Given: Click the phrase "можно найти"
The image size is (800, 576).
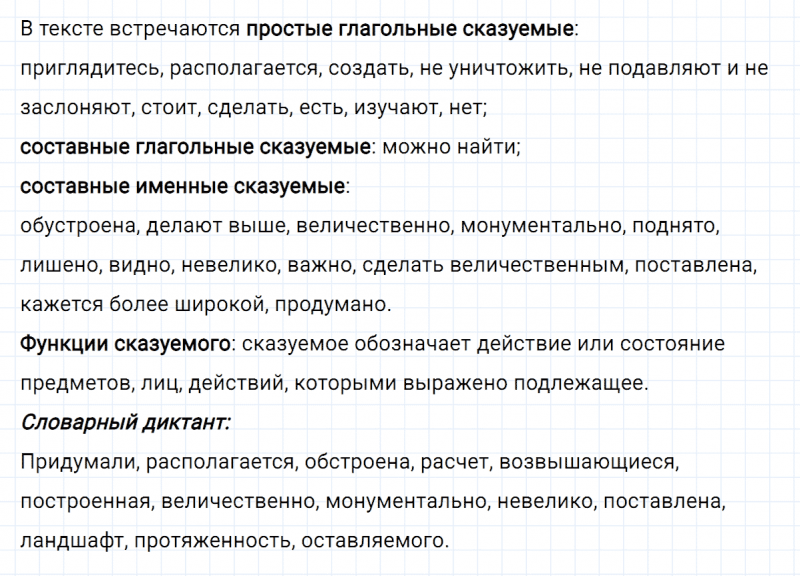Looking at the screenshot, I should pyautogui.click(x=467, y=147).
